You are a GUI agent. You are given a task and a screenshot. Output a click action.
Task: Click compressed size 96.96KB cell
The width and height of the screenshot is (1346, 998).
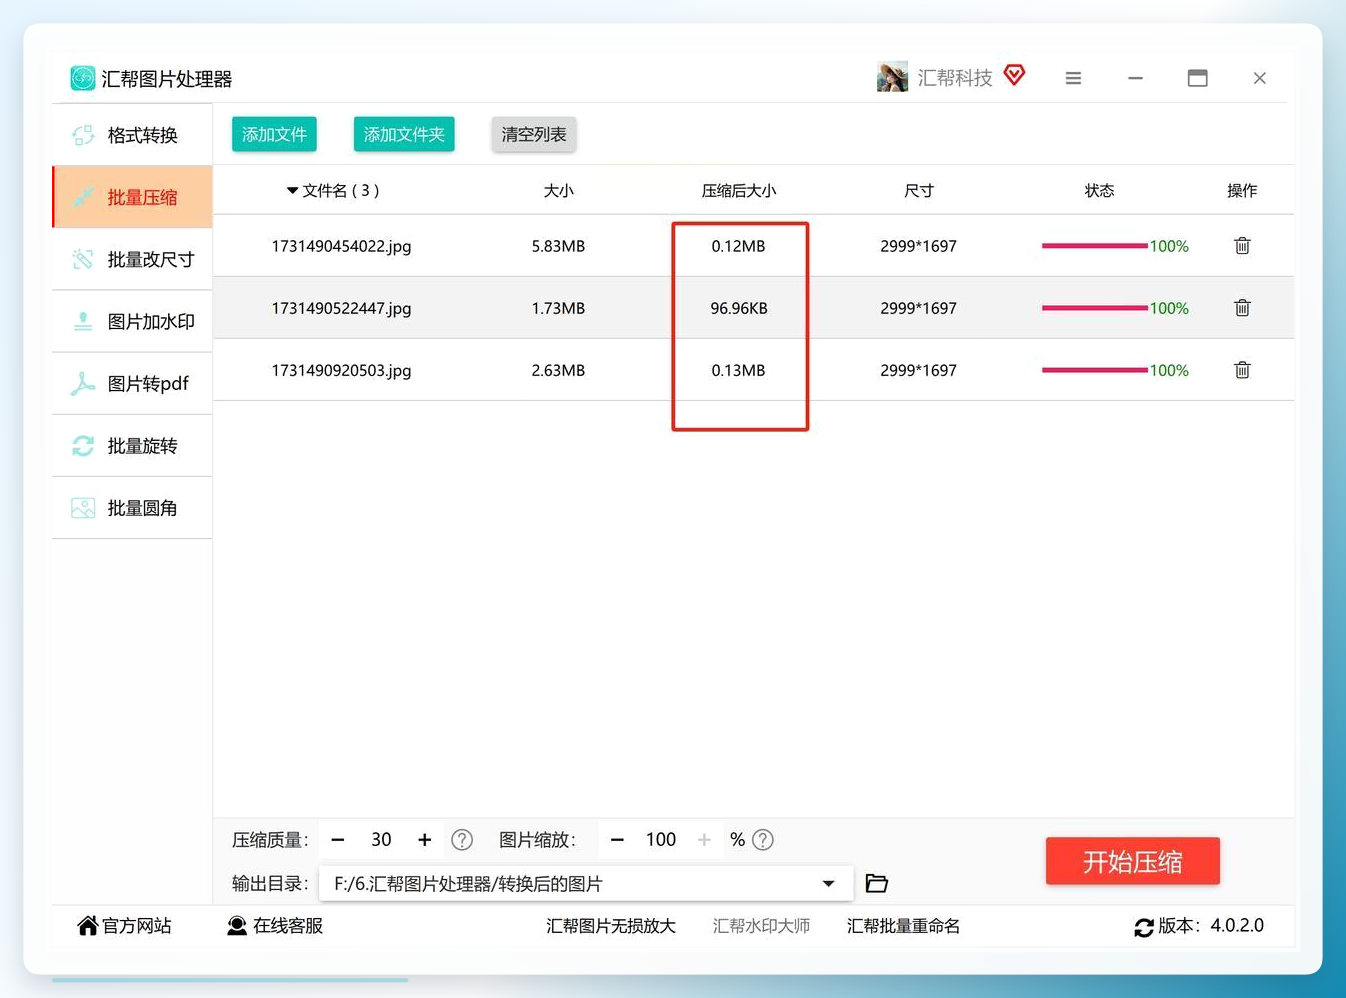pyautogui.click(x=739, y=308)
